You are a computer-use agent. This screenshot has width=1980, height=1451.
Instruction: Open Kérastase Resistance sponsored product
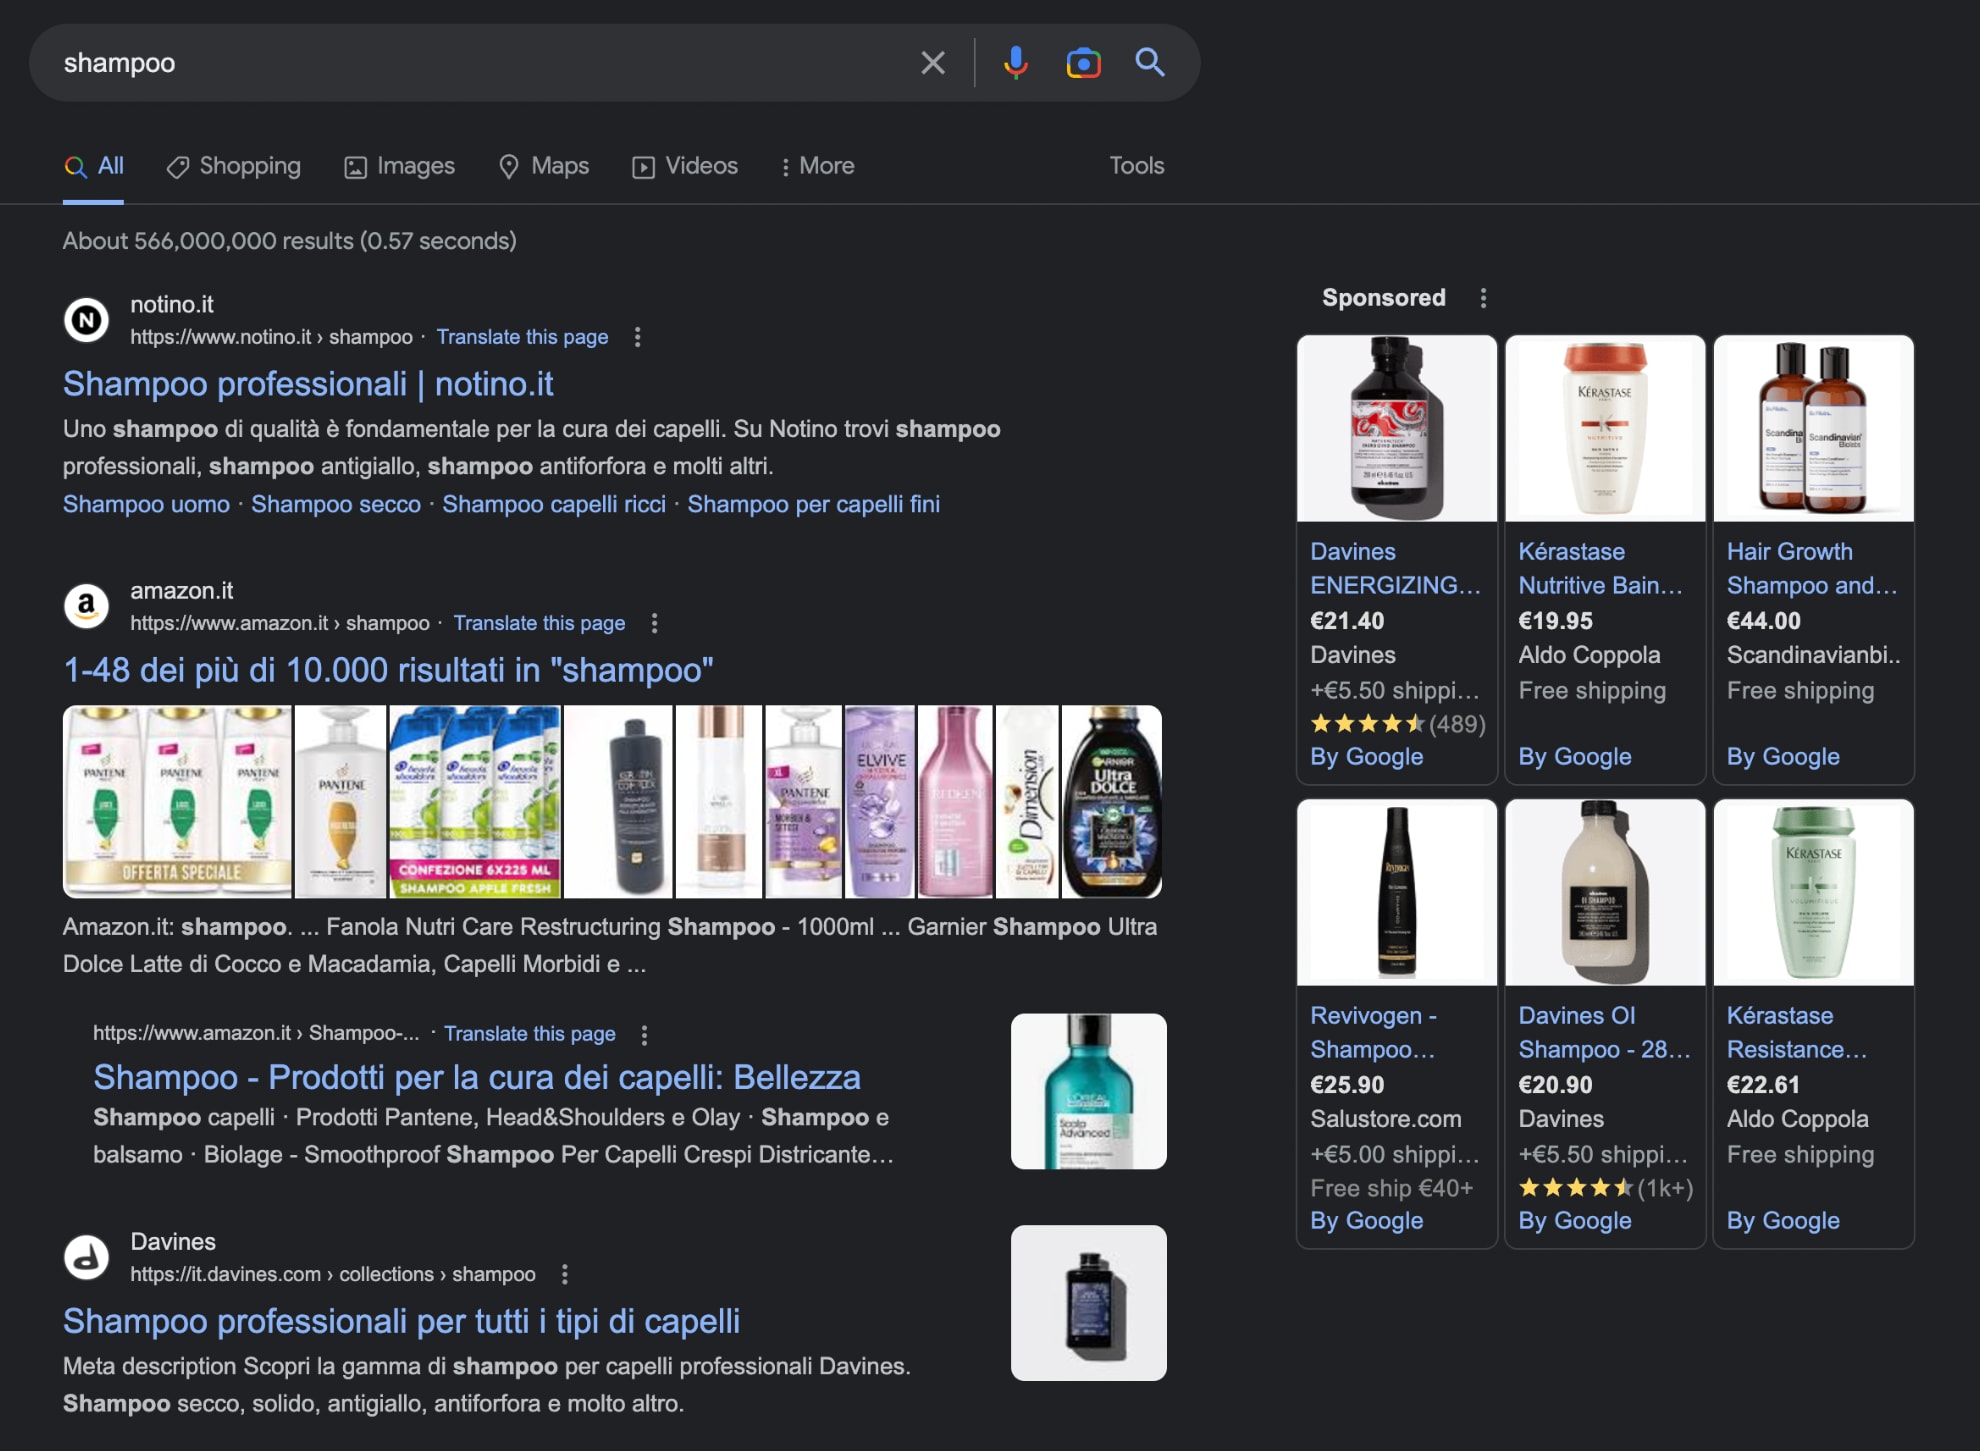tap(1796, 1032)
